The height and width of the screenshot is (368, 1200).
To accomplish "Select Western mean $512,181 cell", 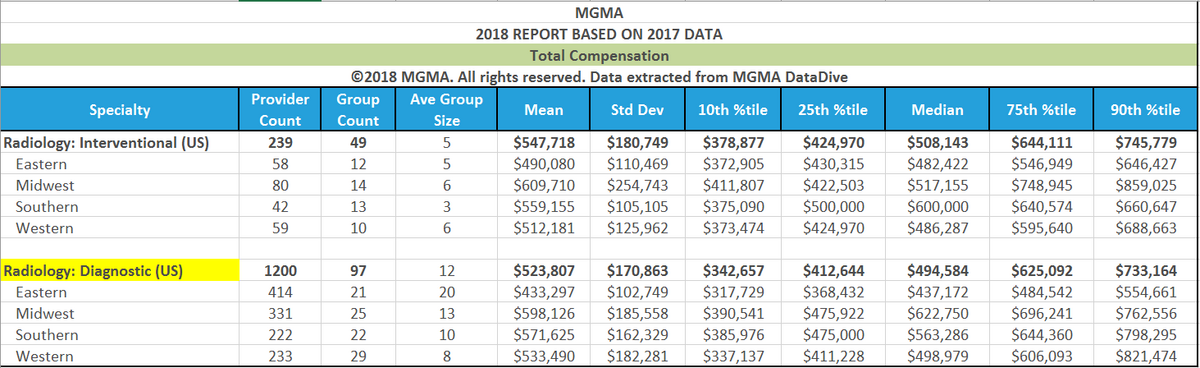I will 545,228.
